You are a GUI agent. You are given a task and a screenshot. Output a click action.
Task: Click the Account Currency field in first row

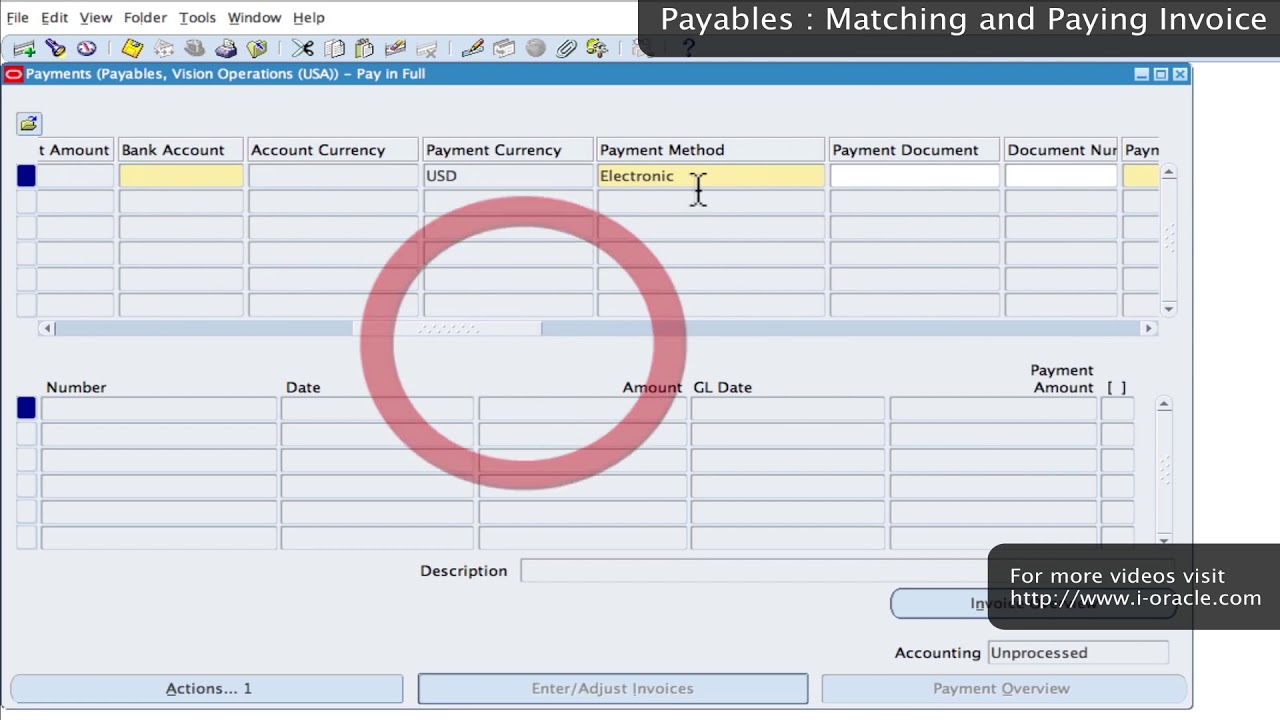pos(333,176)
